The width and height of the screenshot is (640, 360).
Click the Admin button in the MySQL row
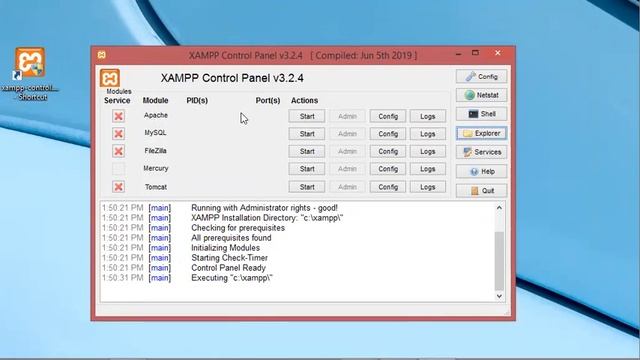pos(347,134)
